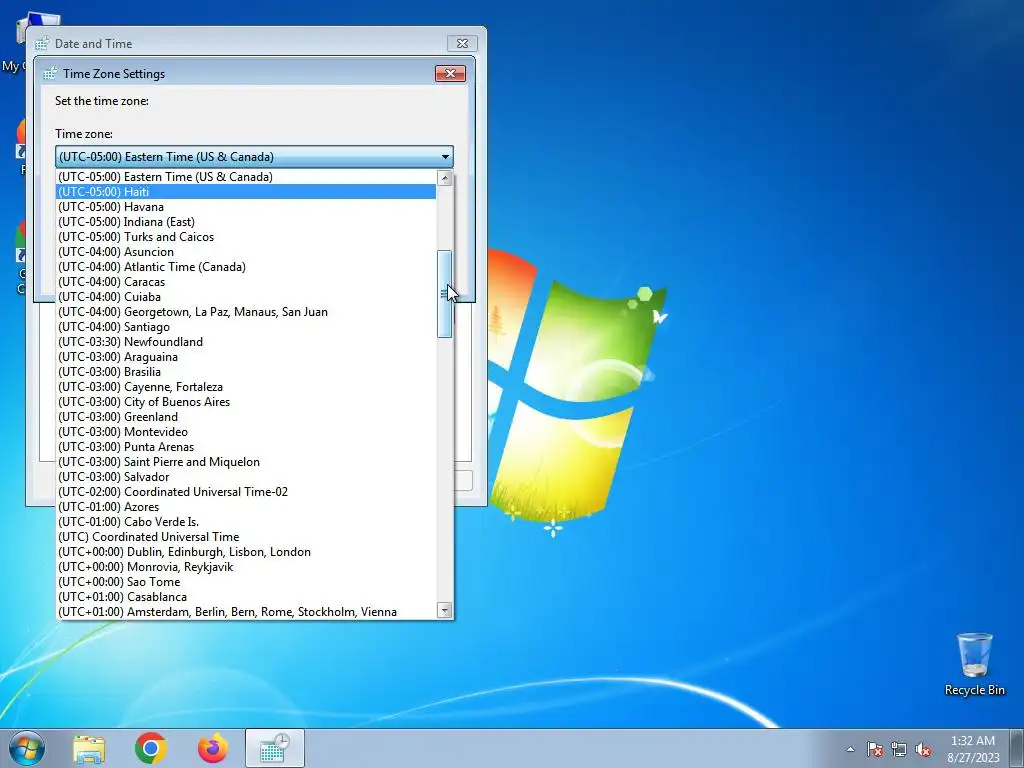Choose the (UTC-04:00) Santiago entry
The height and width of the screenshot is (768, 1024).
(246, 327)
